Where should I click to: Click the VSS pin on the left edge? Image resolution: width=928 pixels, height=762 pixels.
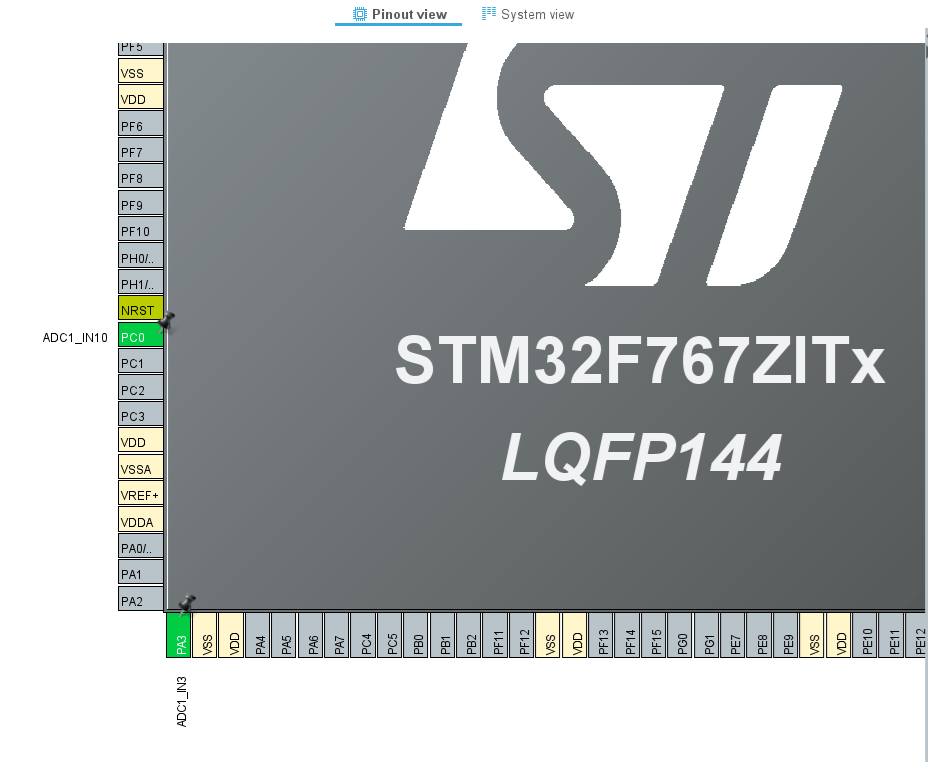click(141, 71)
